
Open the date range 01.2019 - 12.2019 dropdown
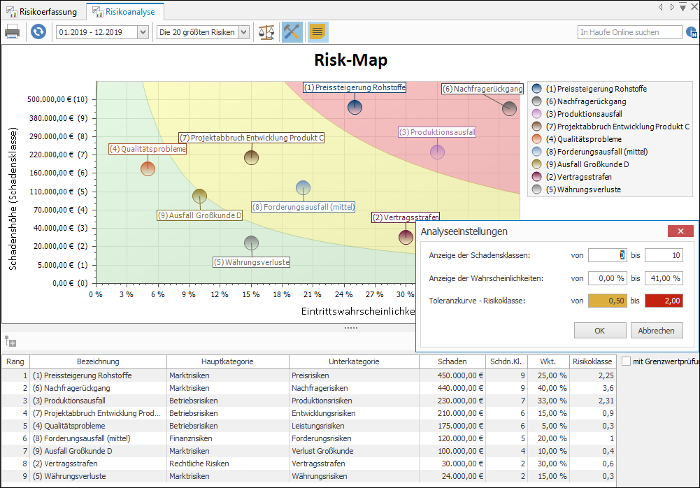(x=142, y=32)
